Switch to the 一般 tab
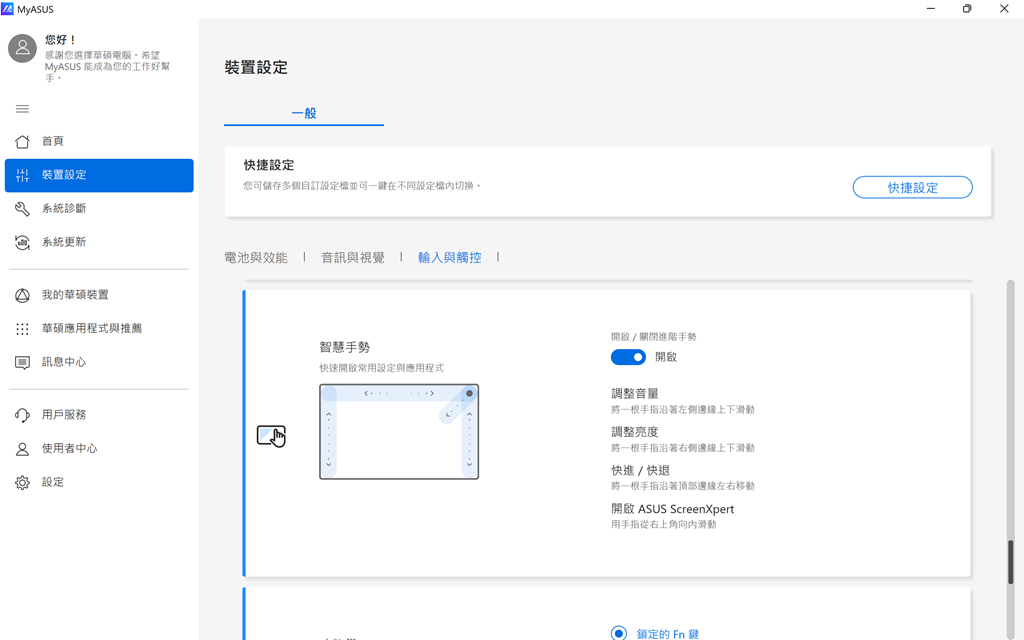Image resolution: width=1024 pixels, height=640 pixels. (304, 114)
